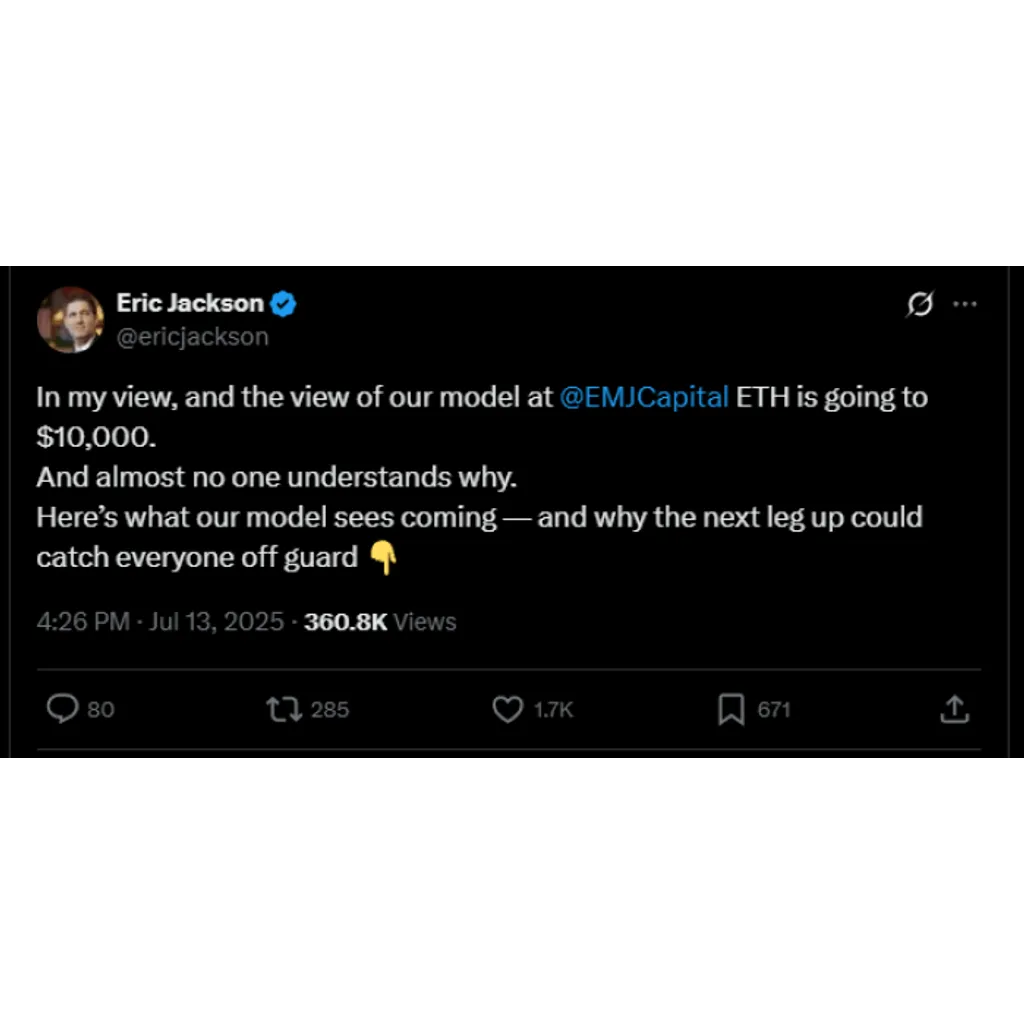Toggle the bookmark icon on this post
The width and height of the screenshot is (1024, 1024).
coord(731,709)
